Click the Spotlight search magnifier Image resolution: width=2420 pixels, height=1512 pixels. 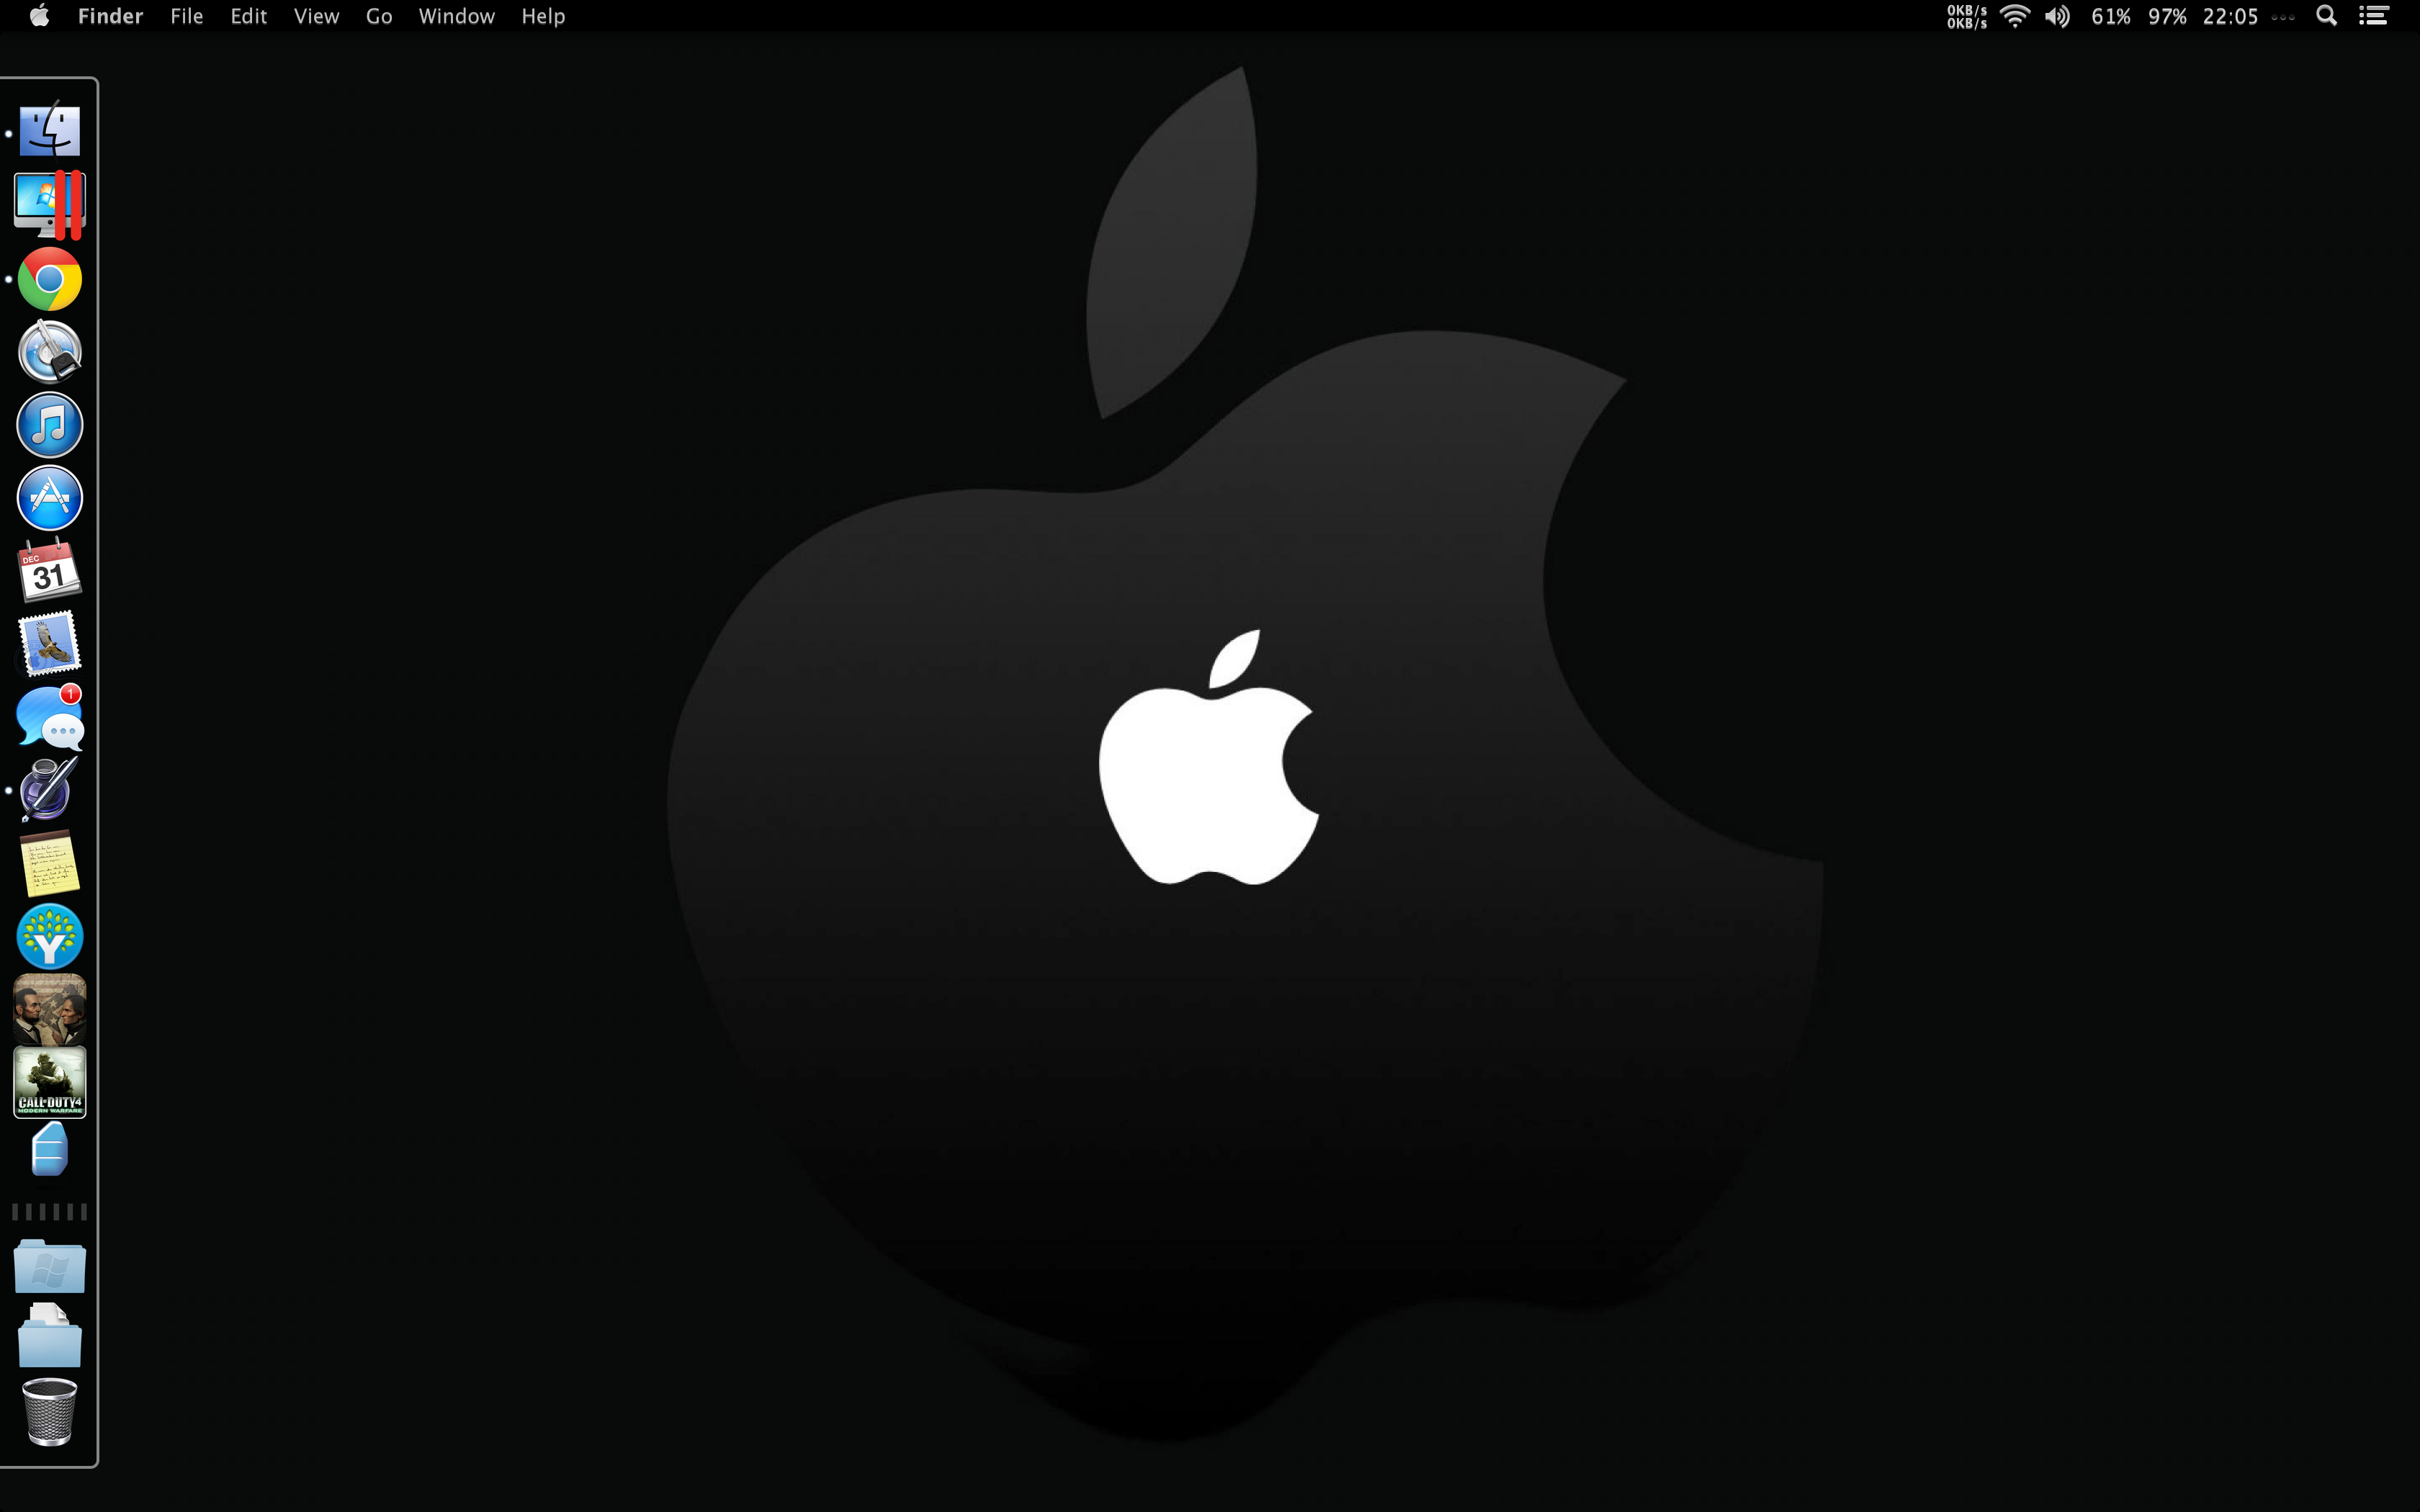pos(2326,16)
